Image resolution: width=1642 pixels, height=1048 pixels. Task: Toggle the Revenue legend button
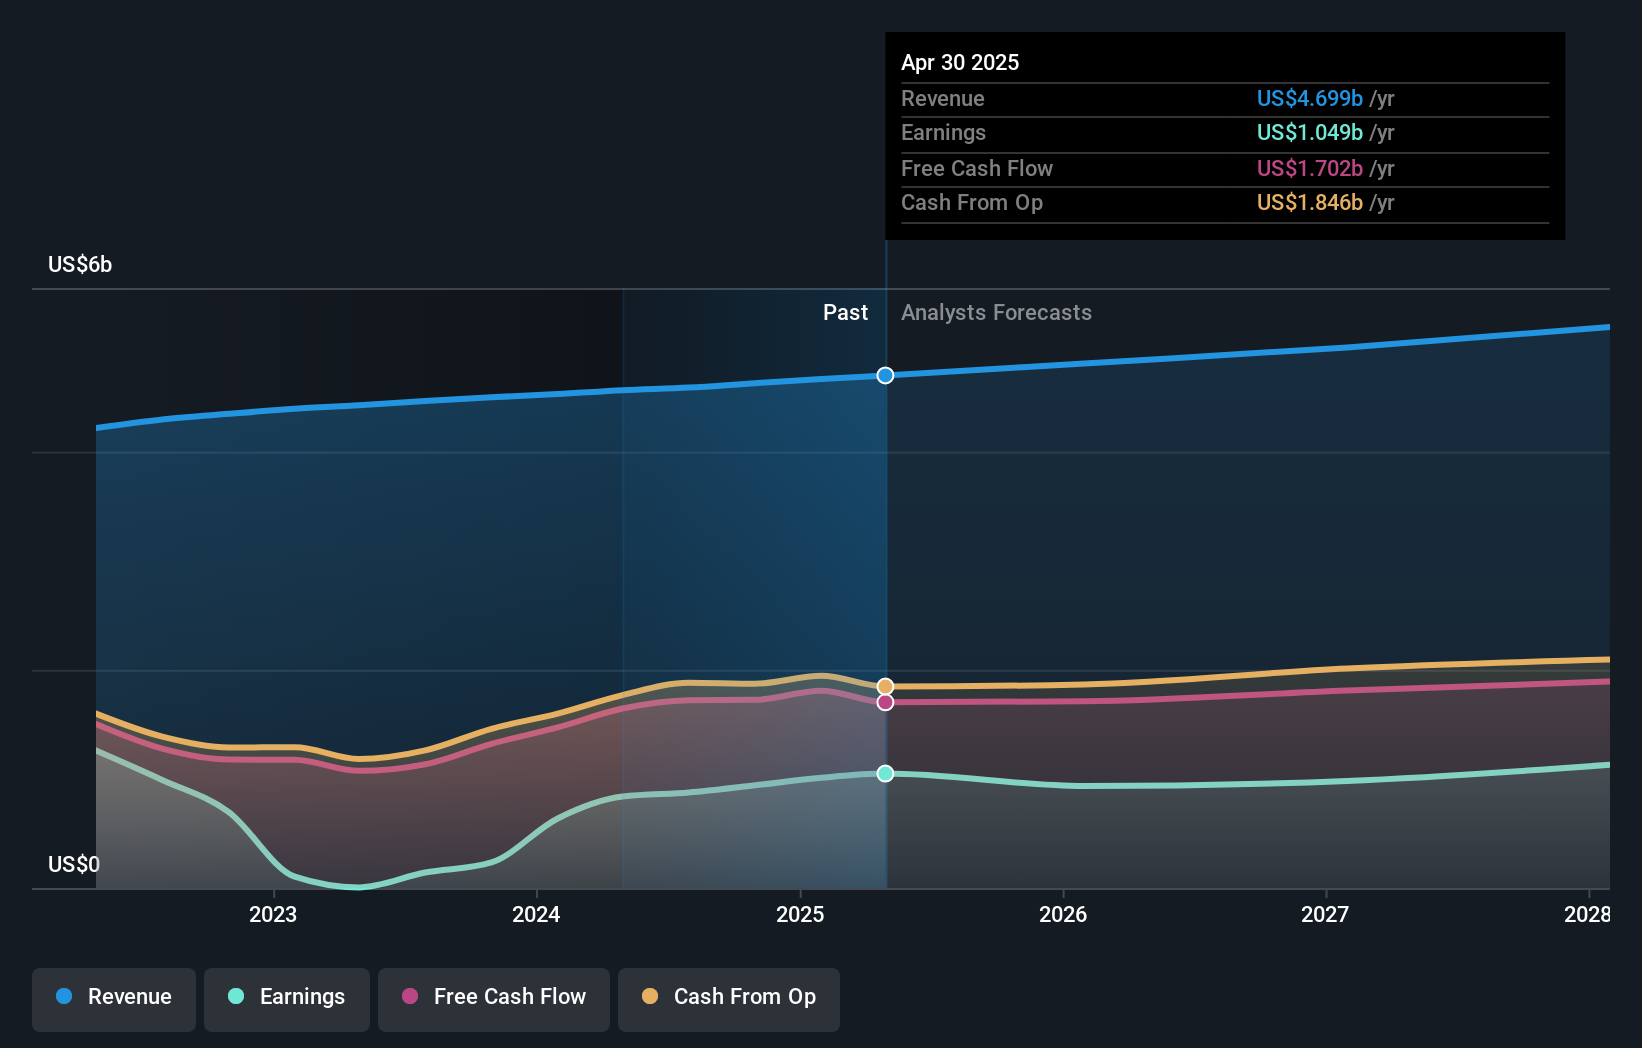114,999
